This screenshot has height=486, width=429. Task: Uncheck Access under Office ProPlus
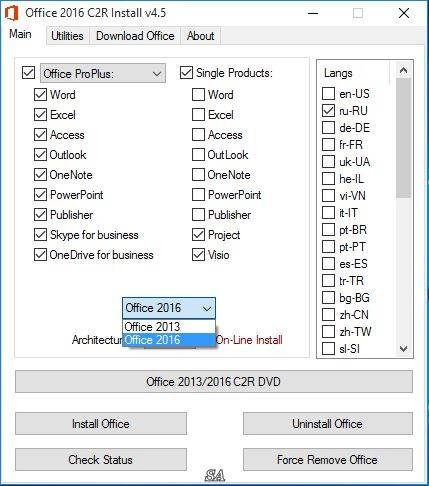click(40, 135)
